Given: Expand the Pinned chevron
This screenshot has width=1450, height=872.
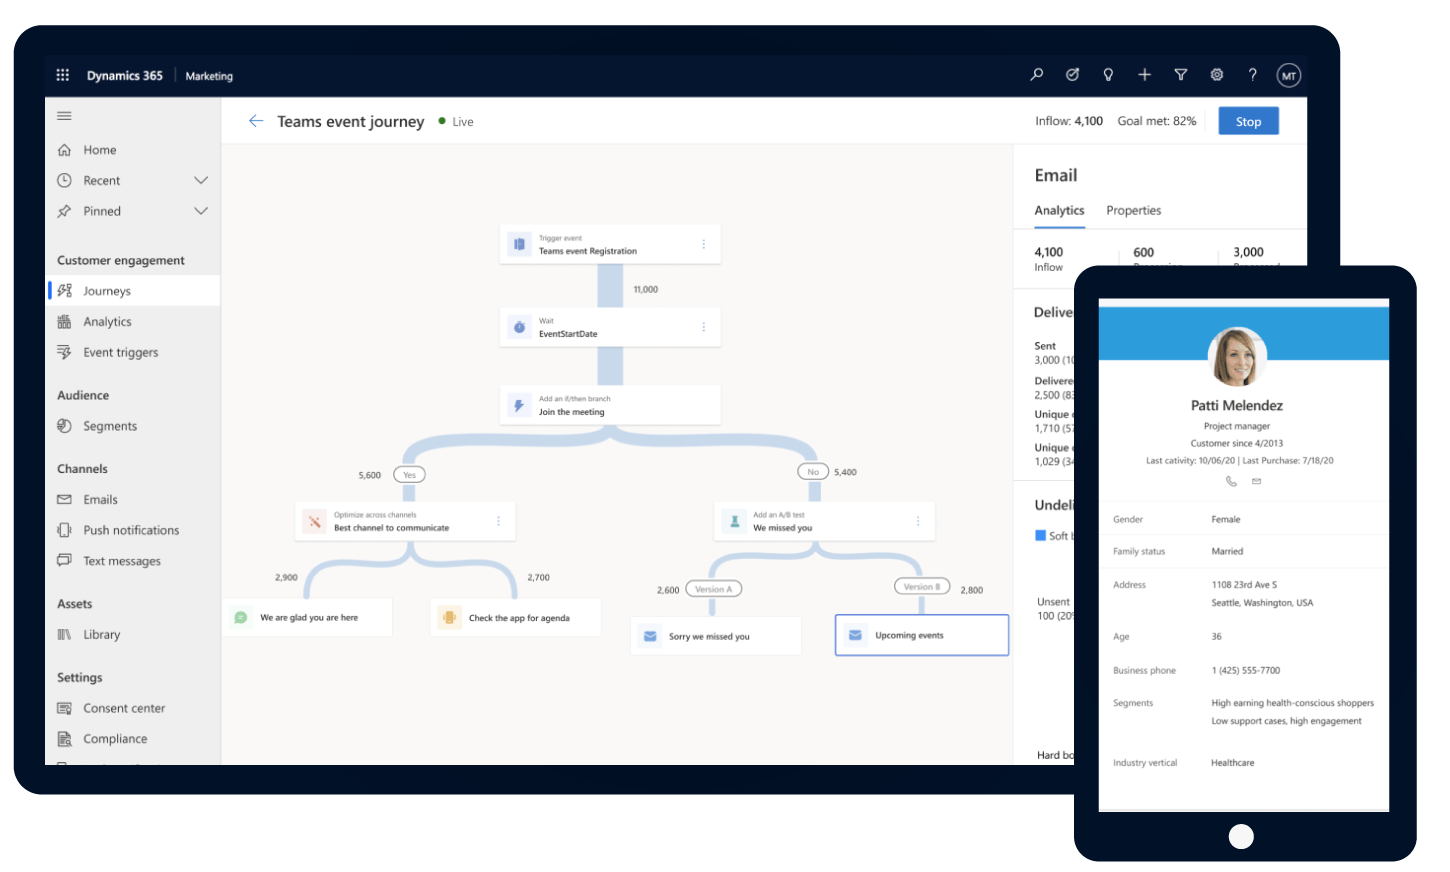Looking at the screenshot, I should point(201,211).
